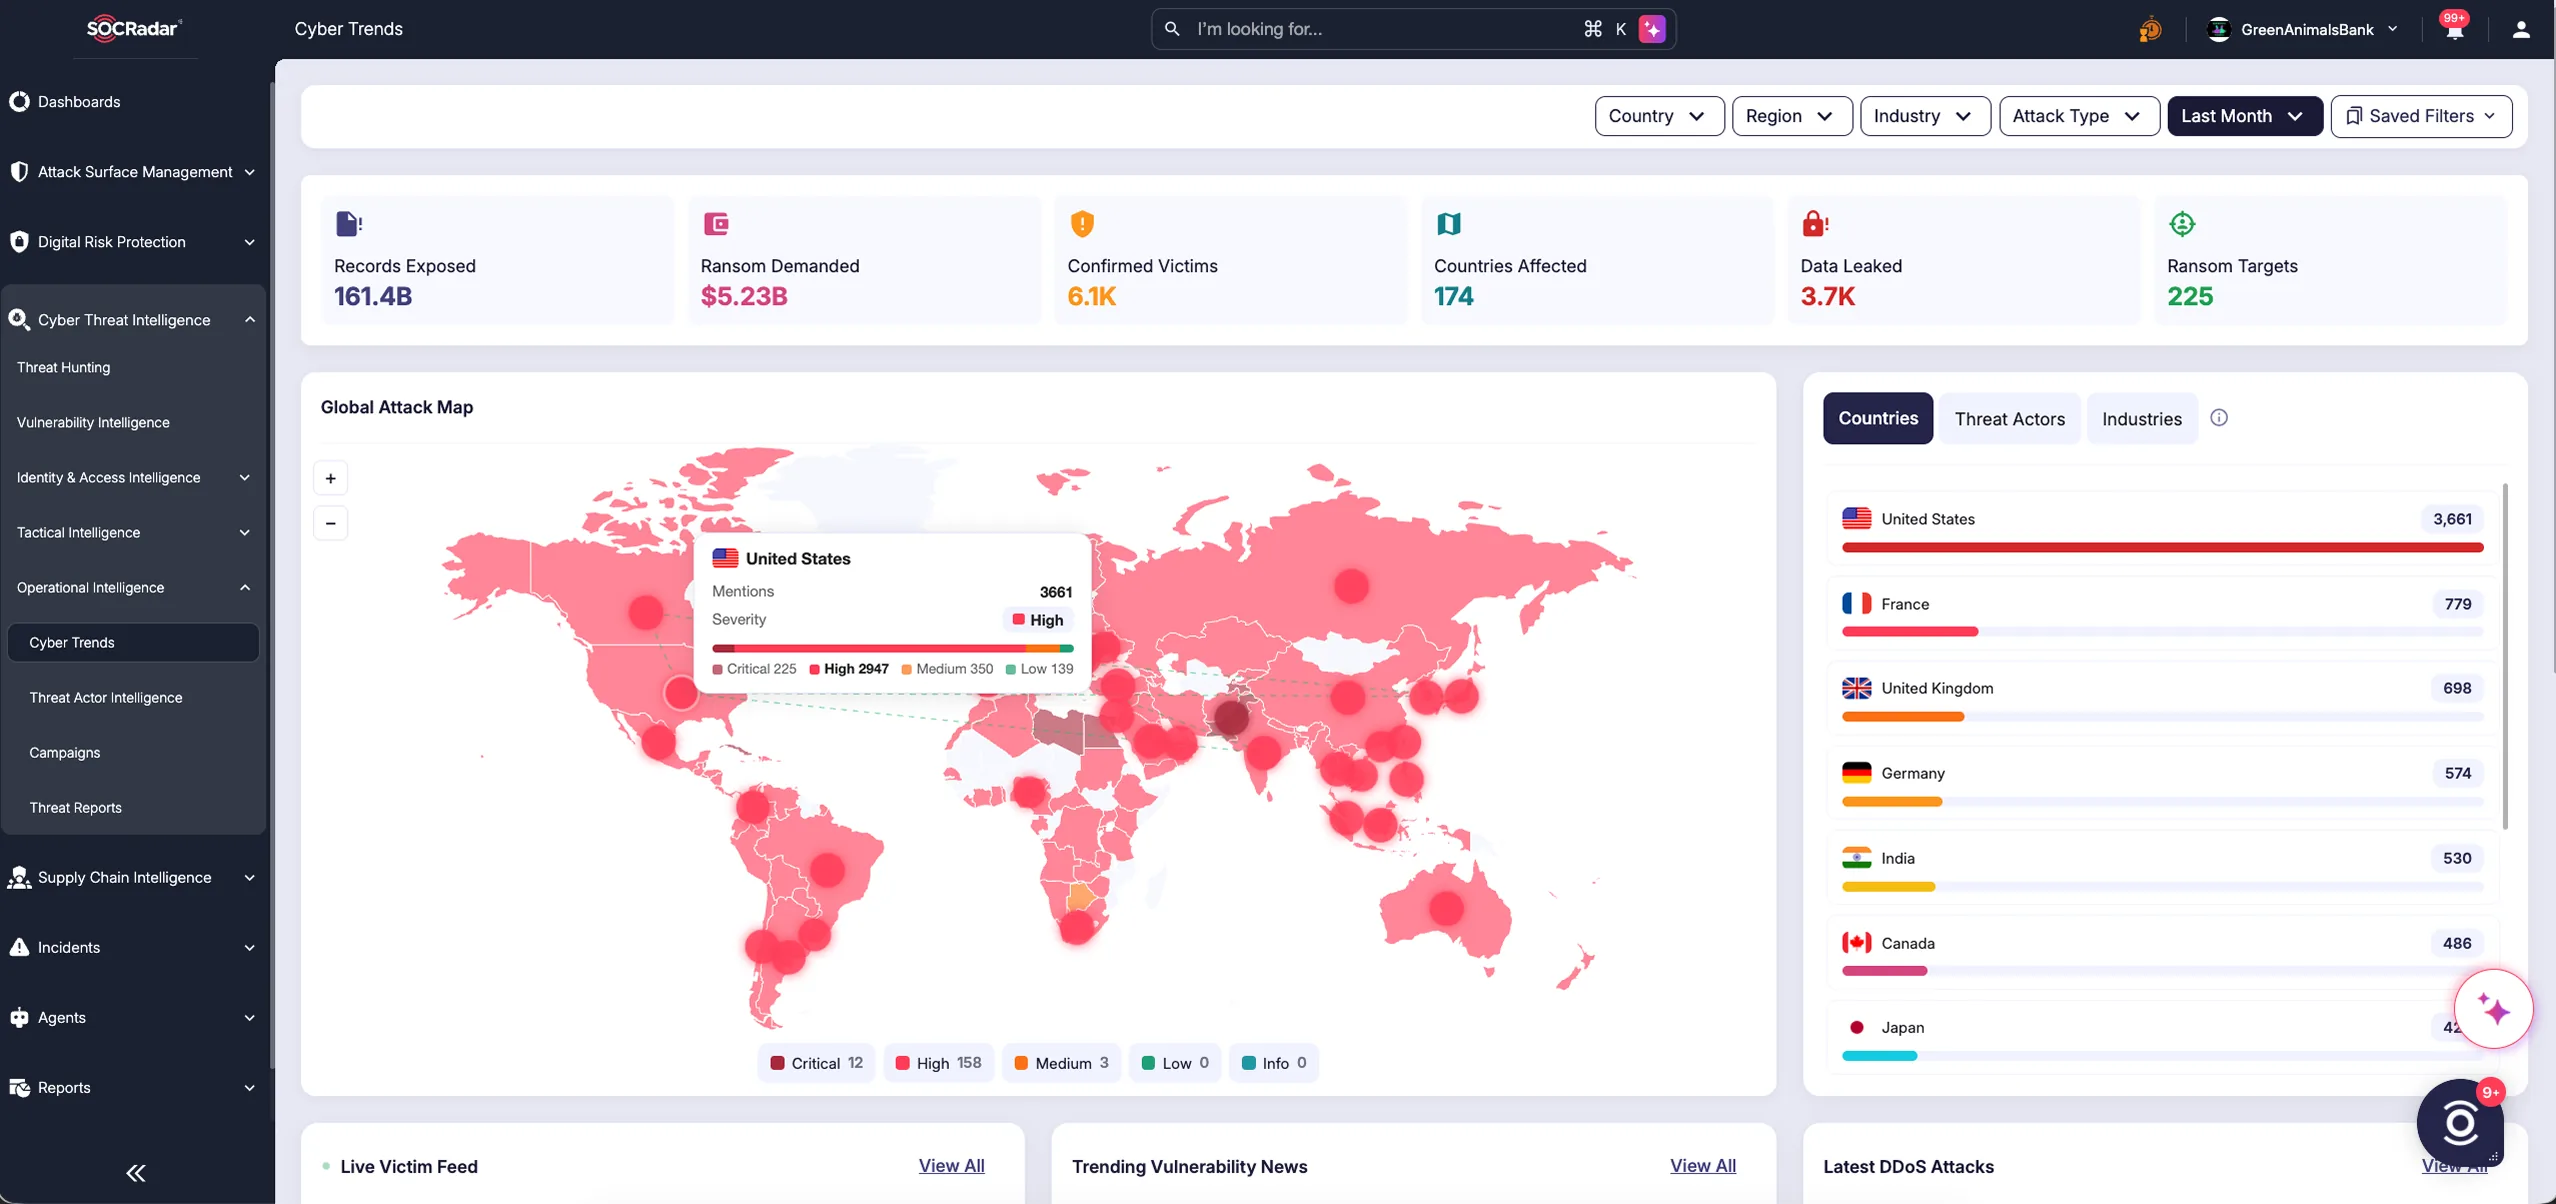Collapse the sidebar with double-chevron icon
The height and width of the screenshot is (1204, 2556).
click(136, 1173)
